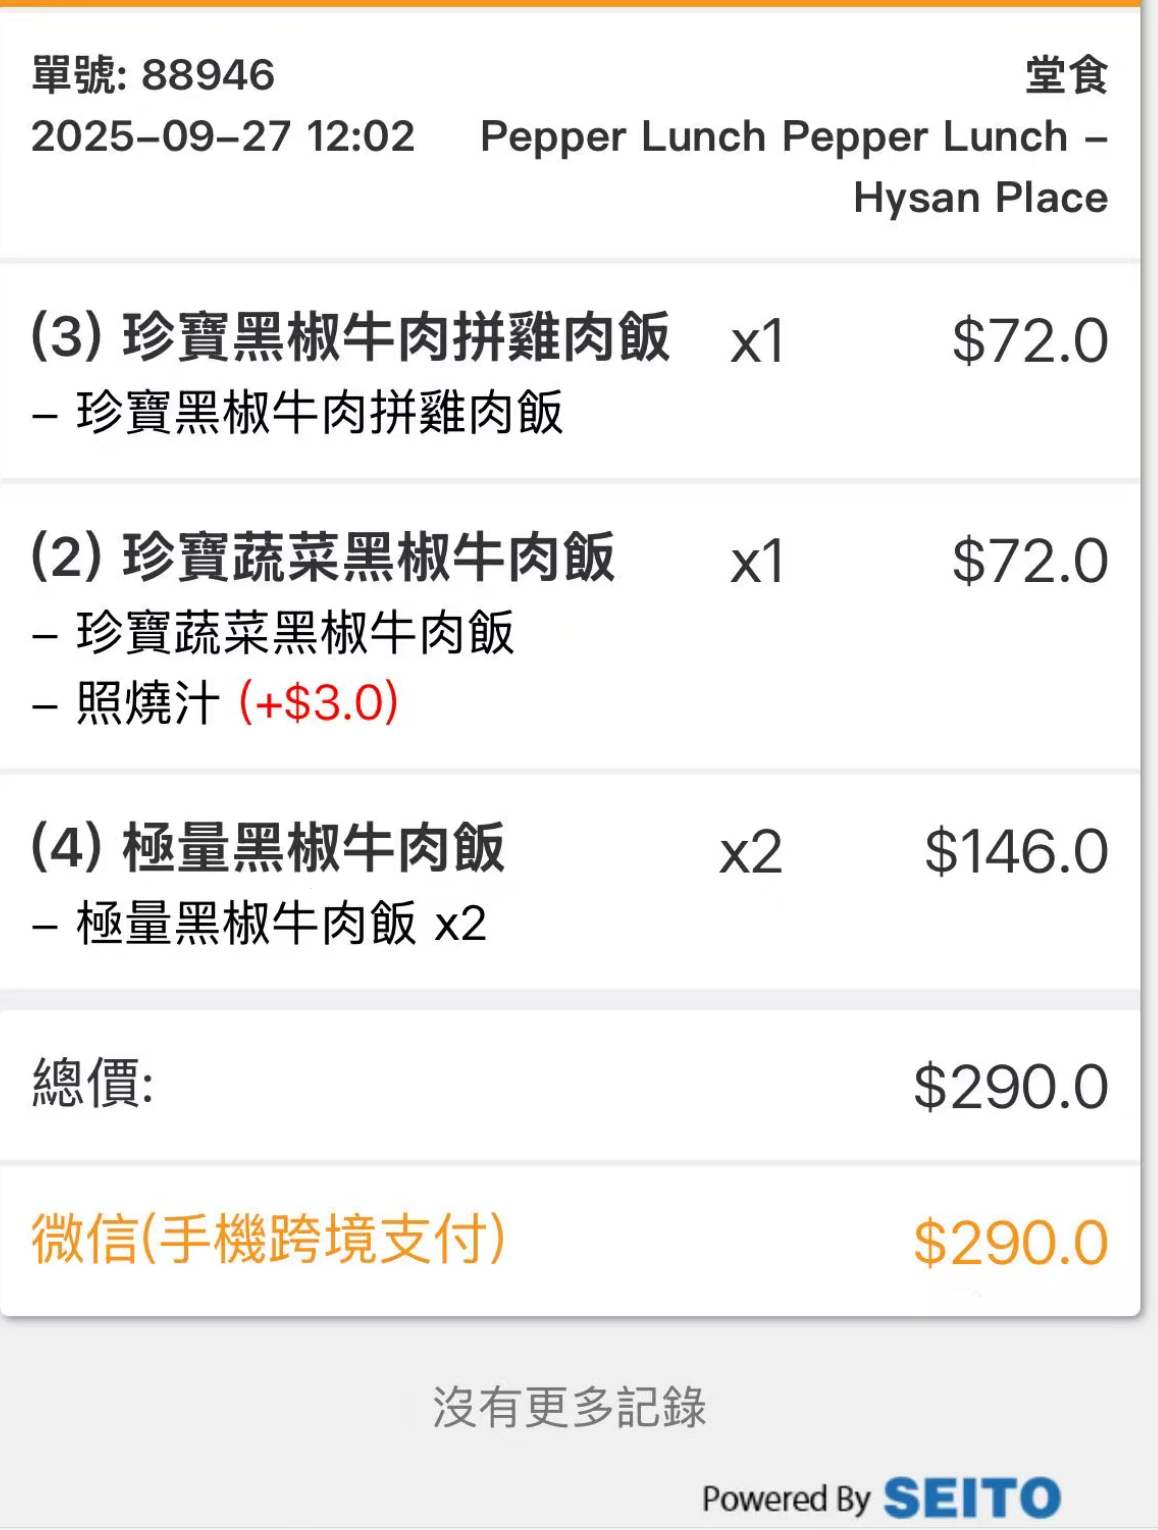Click the $290.0 total amount in black

click(x=1010, y=1087)
